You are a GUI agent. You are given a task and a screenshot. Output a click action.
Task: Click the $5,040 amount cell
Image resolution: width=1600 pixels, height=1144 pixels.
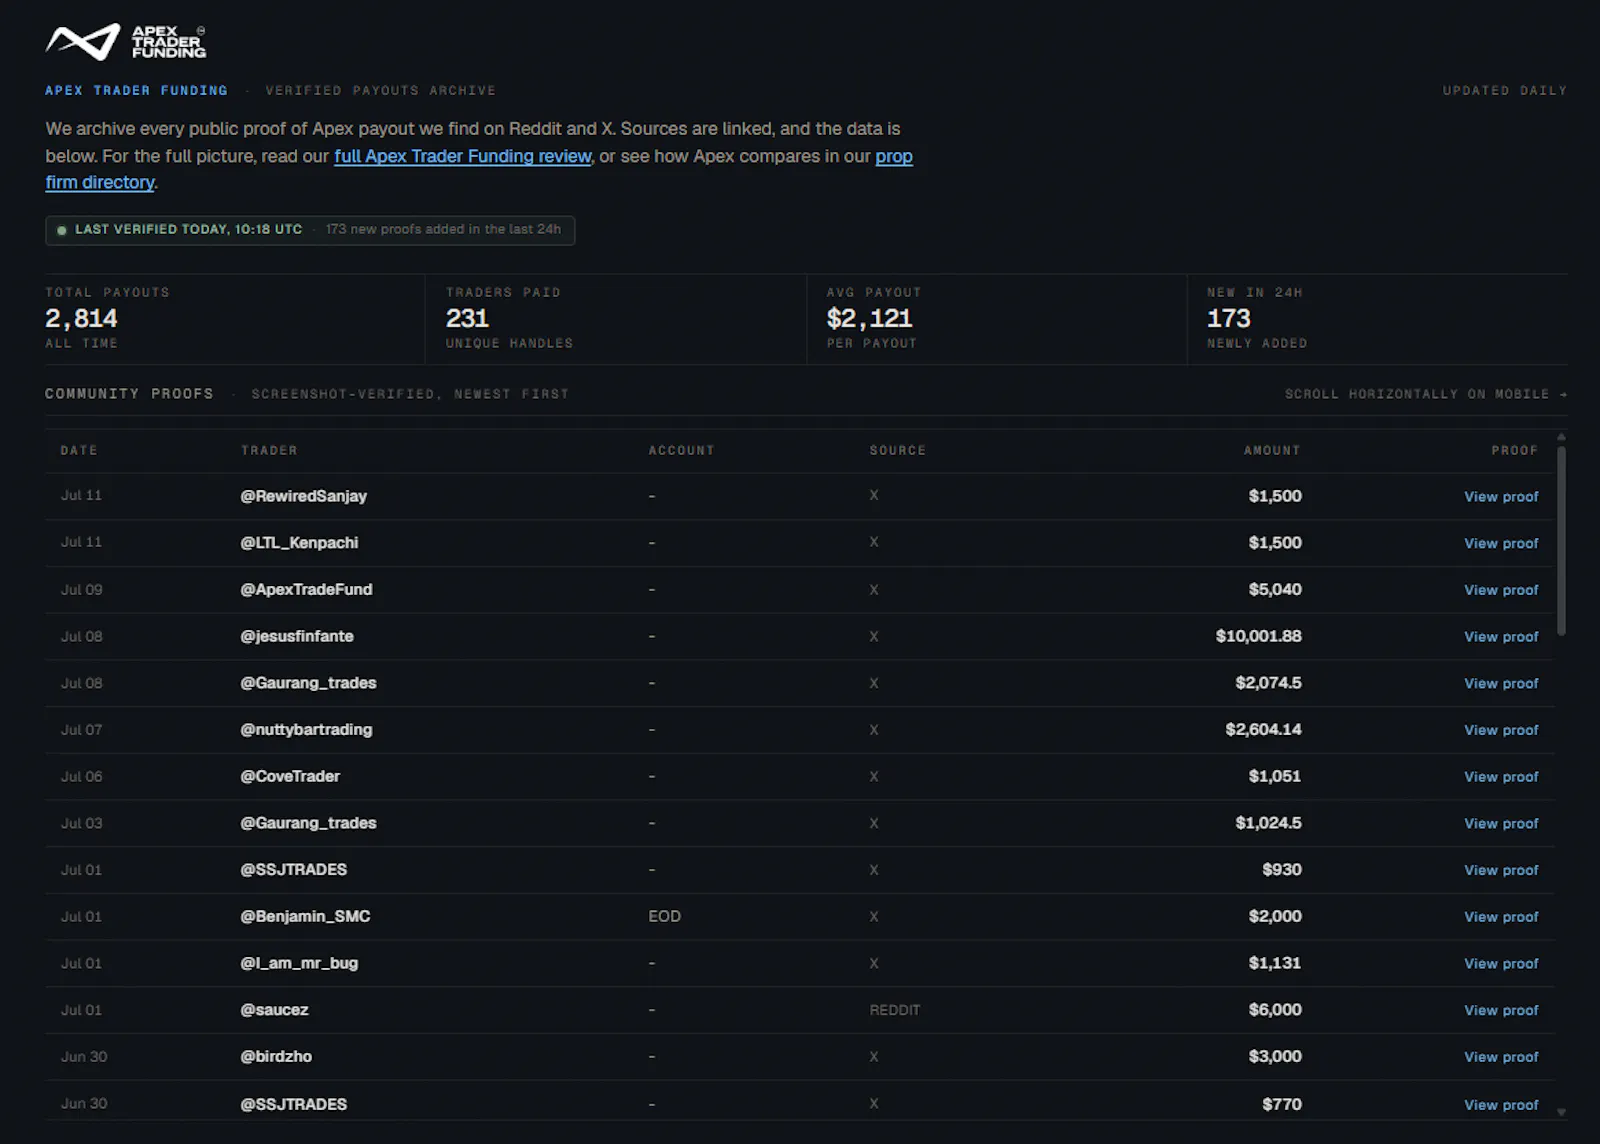pyautogui.click(x=1275, y=590)
